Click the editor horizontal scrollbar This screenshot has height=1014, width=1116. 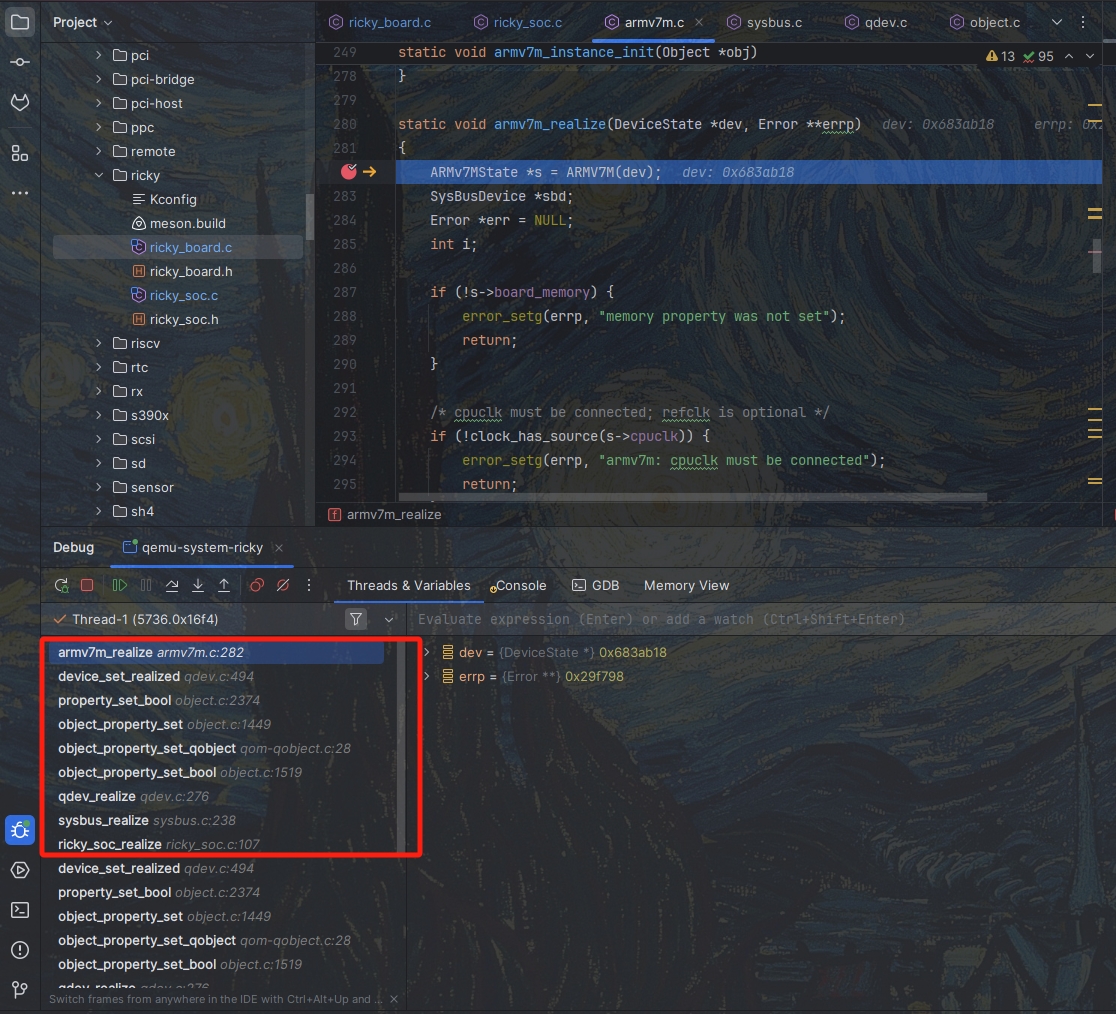tap(692, 497)
